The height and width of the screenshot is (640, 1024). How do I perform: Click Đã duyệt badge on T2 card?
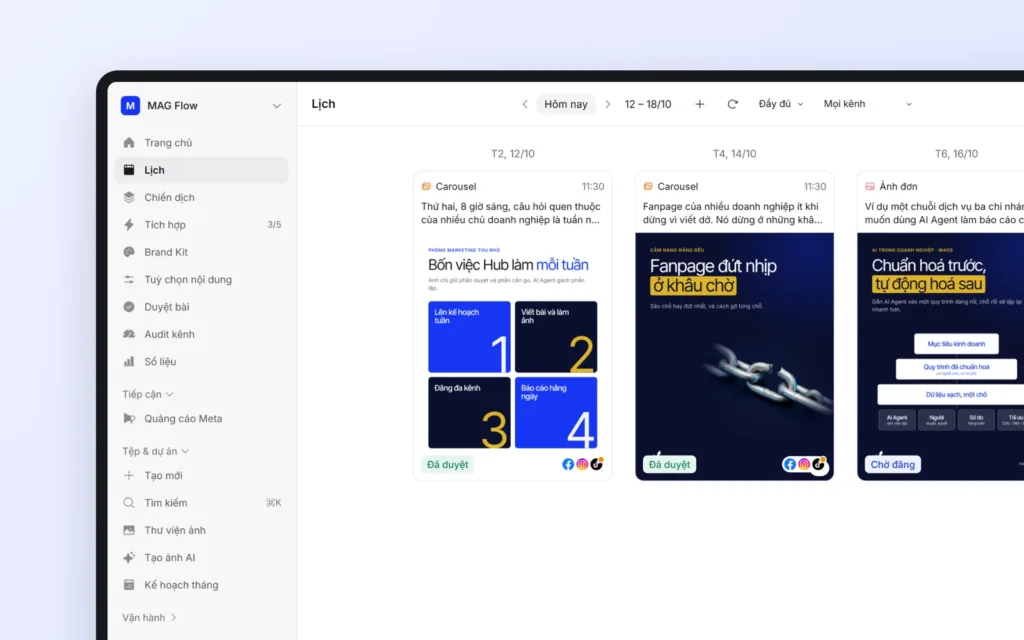[447, 464]
